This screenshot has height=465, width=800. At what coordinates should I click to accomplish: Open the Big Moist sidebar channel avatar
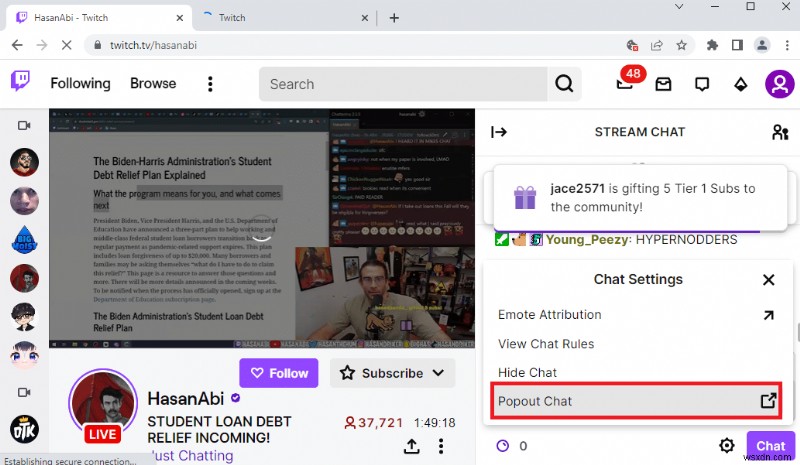[24, 240]
